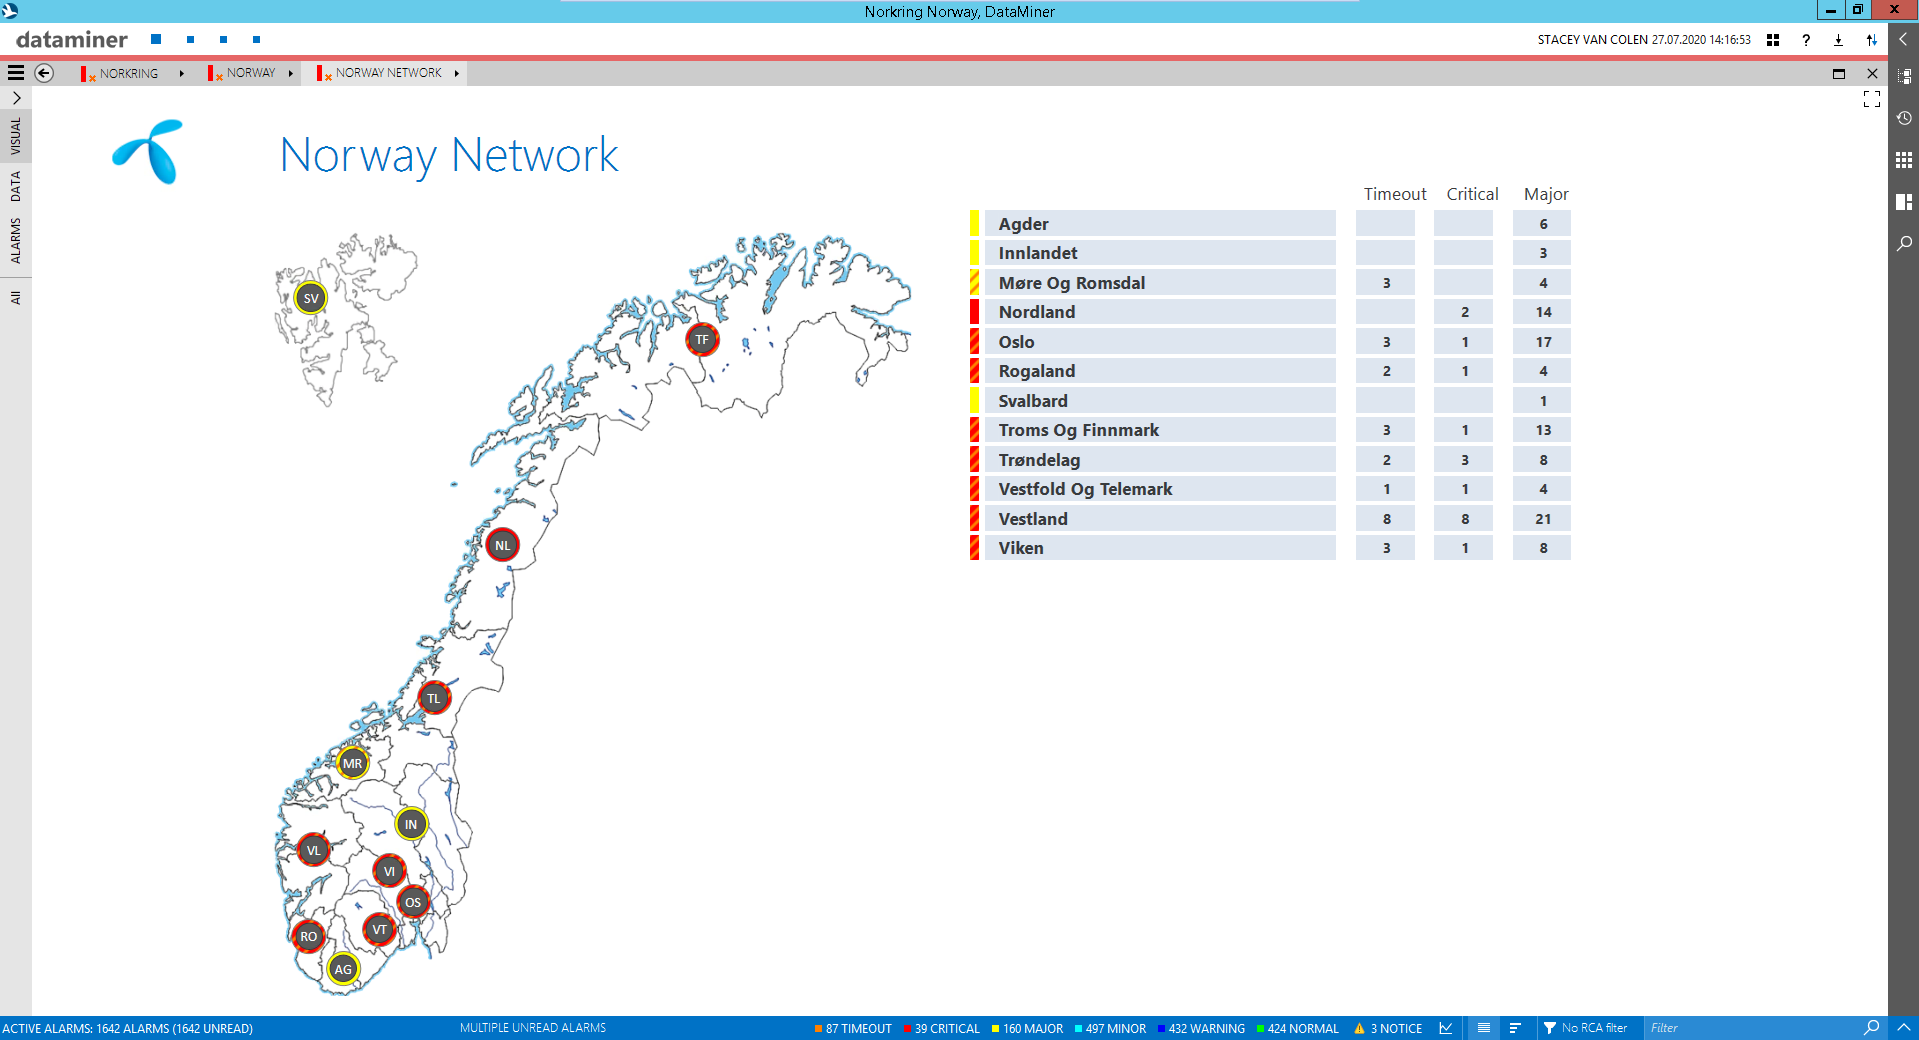
Task: Click the apps grid icon in header
Action: (1773, 40)
